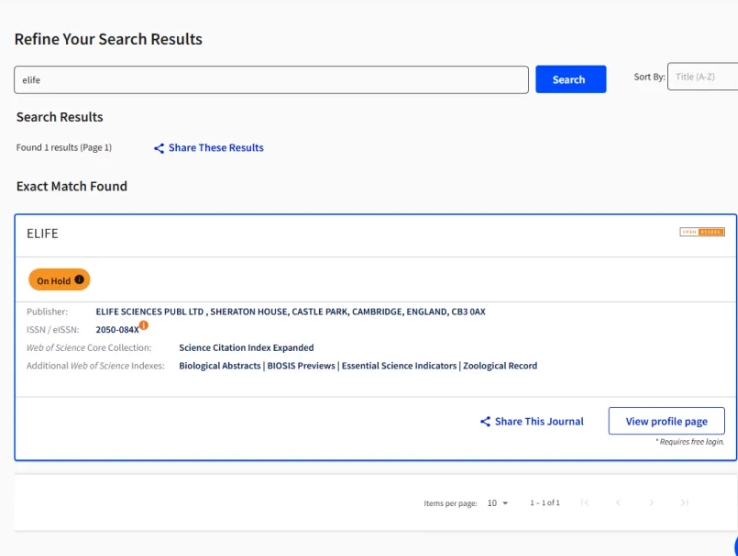Click the share icon beside Share This Journal
This screenshot has height=556, width=738.
tap(485, 421)
